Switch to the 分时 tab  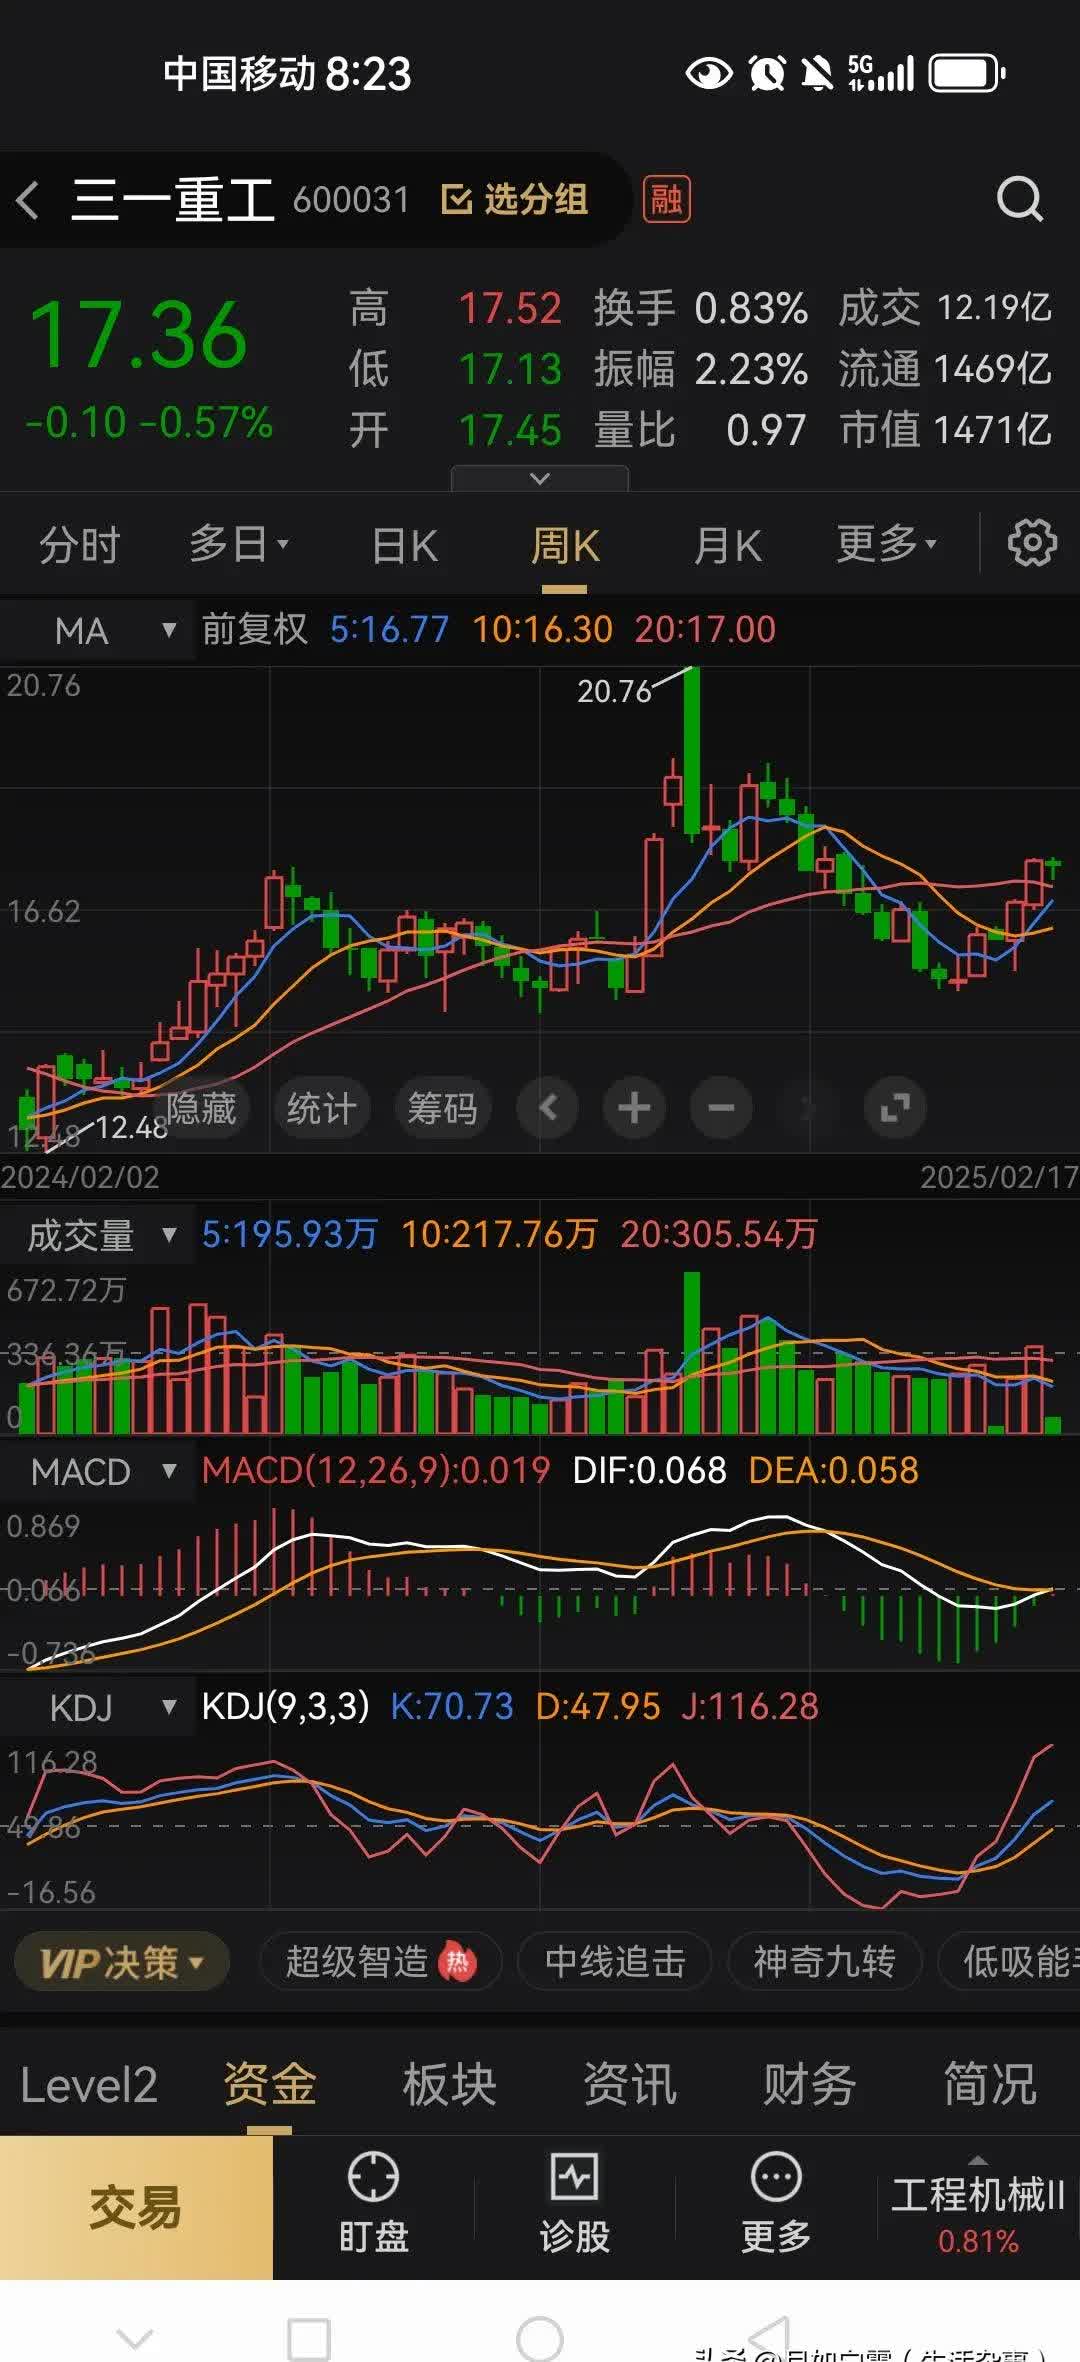tap(80, 545)
